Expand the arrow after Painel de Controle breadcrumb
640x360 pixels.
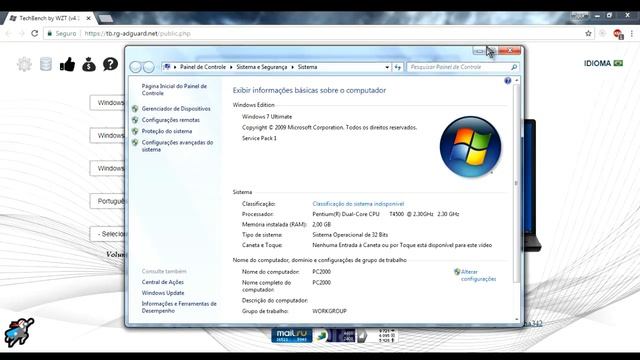(x=231, y=67)
